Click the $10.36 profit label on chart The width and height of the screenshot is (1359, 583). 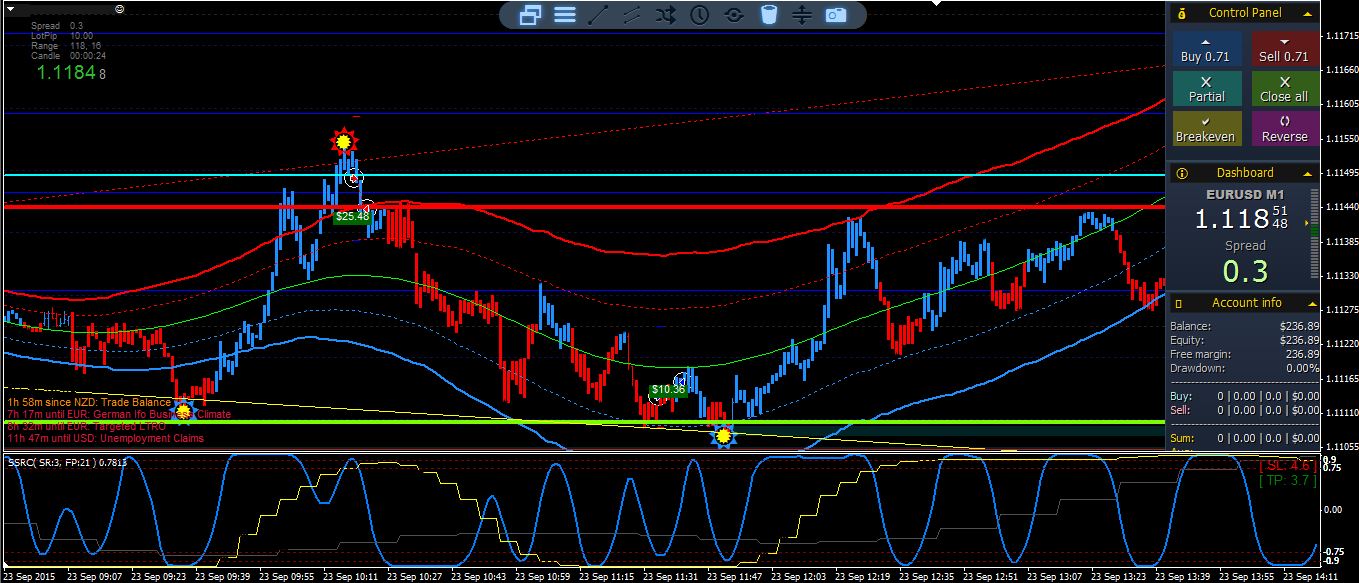[x=668, y=390]
